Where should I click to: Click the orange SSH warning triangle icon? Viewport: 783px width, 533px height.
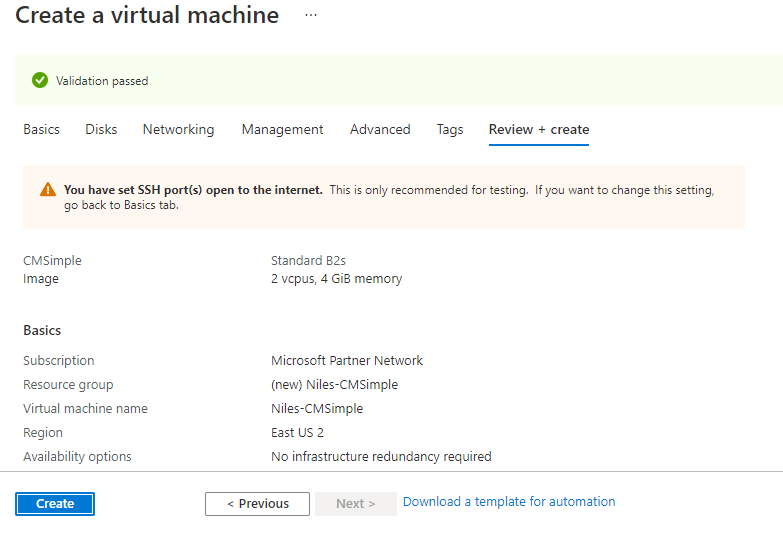pos(47,190)
